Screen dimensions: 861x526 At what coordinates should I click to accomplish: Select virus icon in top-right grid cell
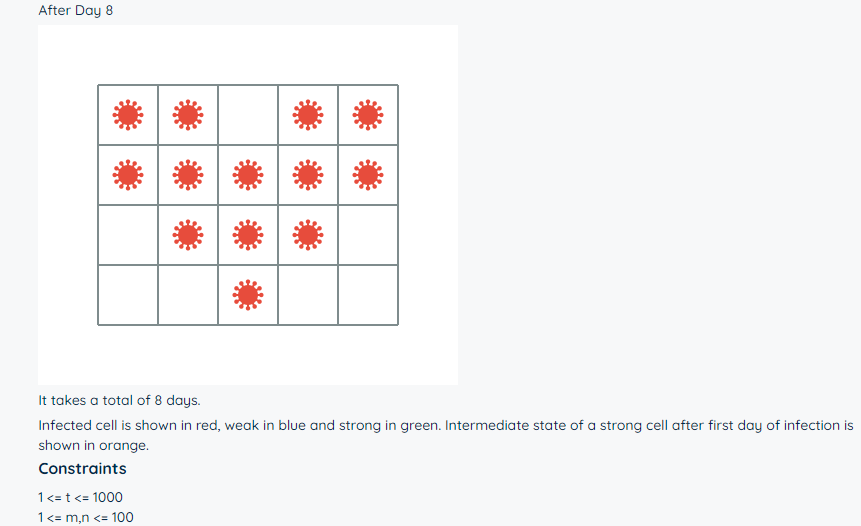point(368,115)
